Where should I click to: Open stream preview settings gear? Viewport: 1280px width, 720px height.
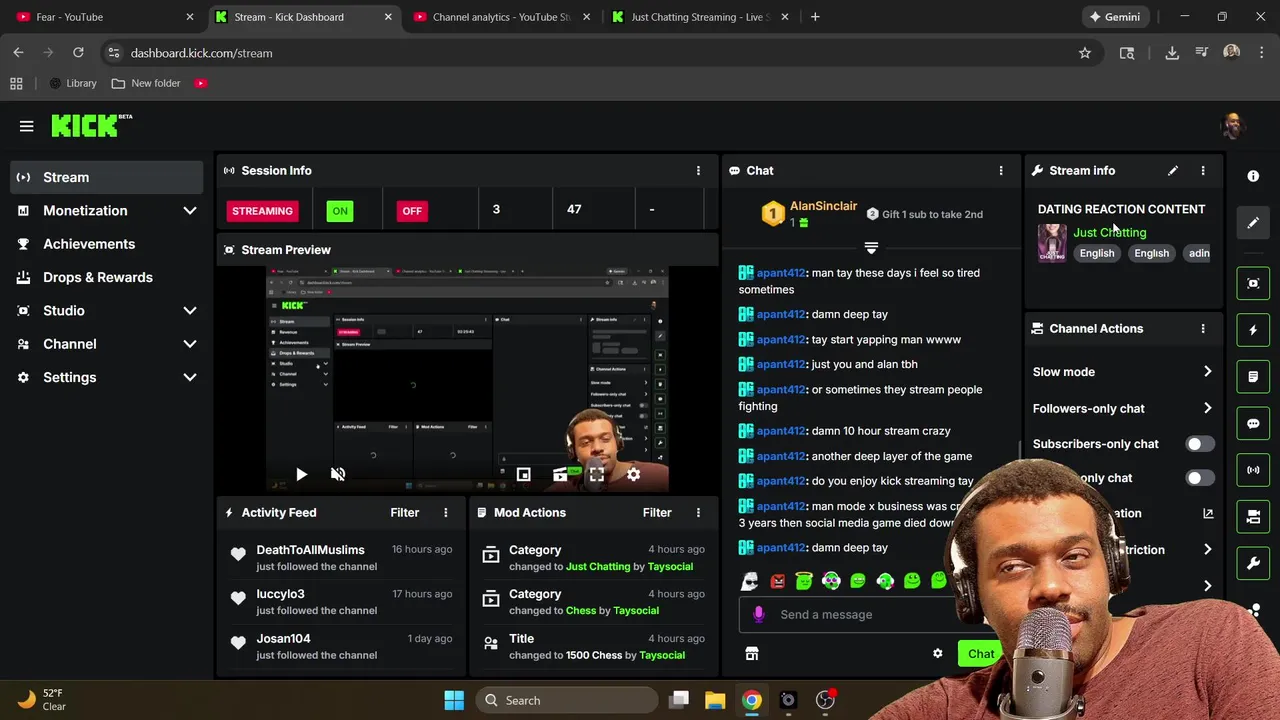tap(633, 475)
